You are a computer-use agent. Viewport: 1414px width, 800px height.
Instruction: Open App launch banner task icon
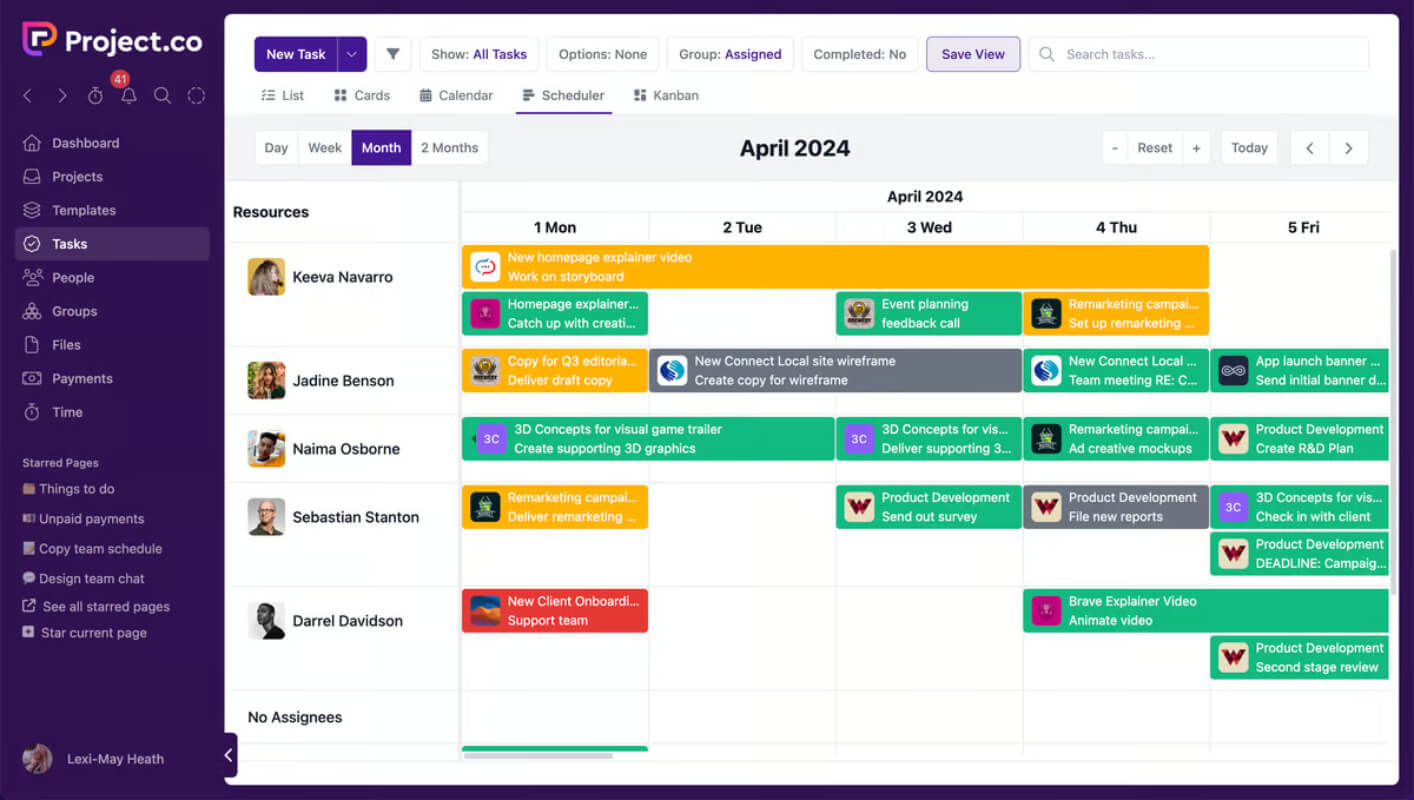[x=1233, y=371]
